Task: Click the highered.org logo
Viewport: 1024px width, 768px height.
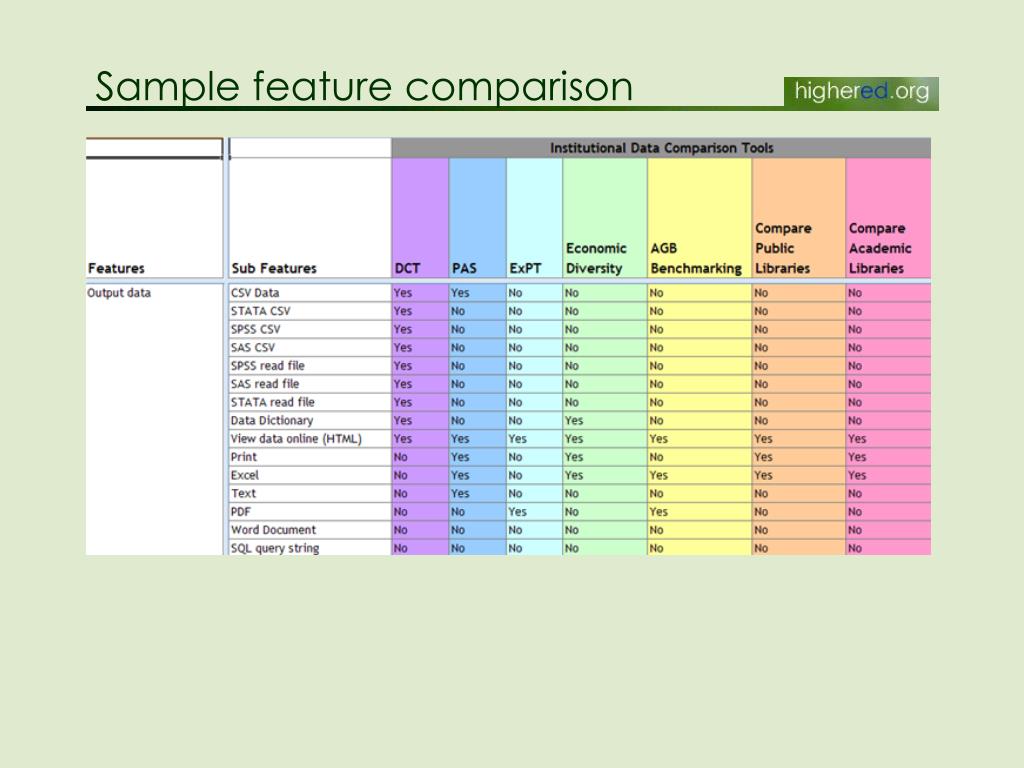Action: (861, 92)
